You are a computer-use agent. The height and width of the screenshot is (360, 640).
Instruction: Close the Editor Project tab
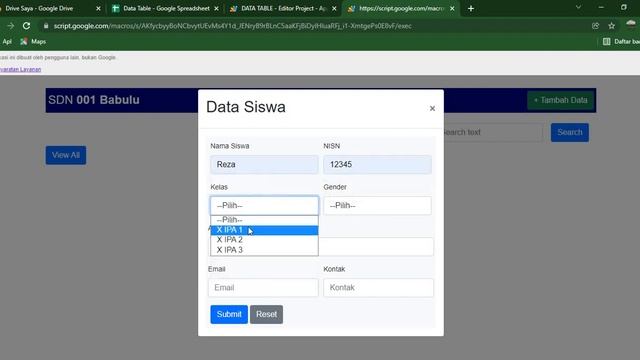(334, 9)
